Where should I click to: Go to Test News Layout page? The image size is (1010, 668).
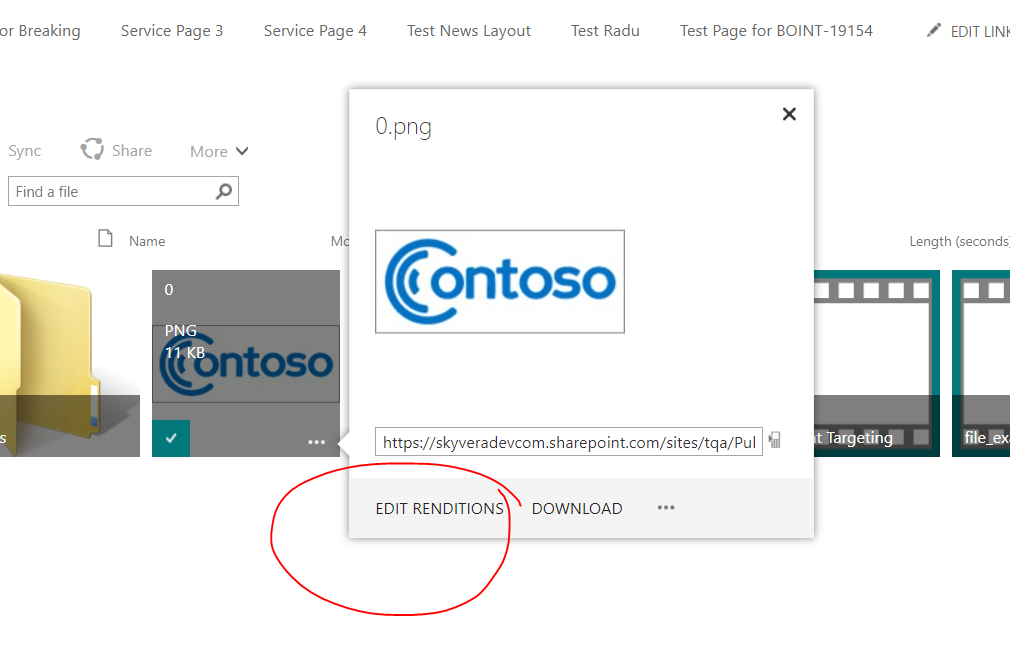coord(469,31)
